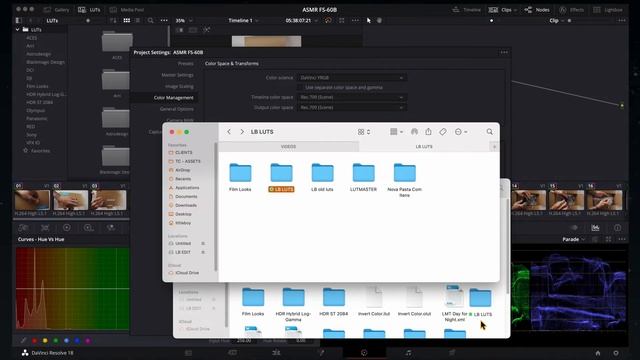Open the Timeline color space dropdown
640x360 pixels.
click(x=352, y=97)
